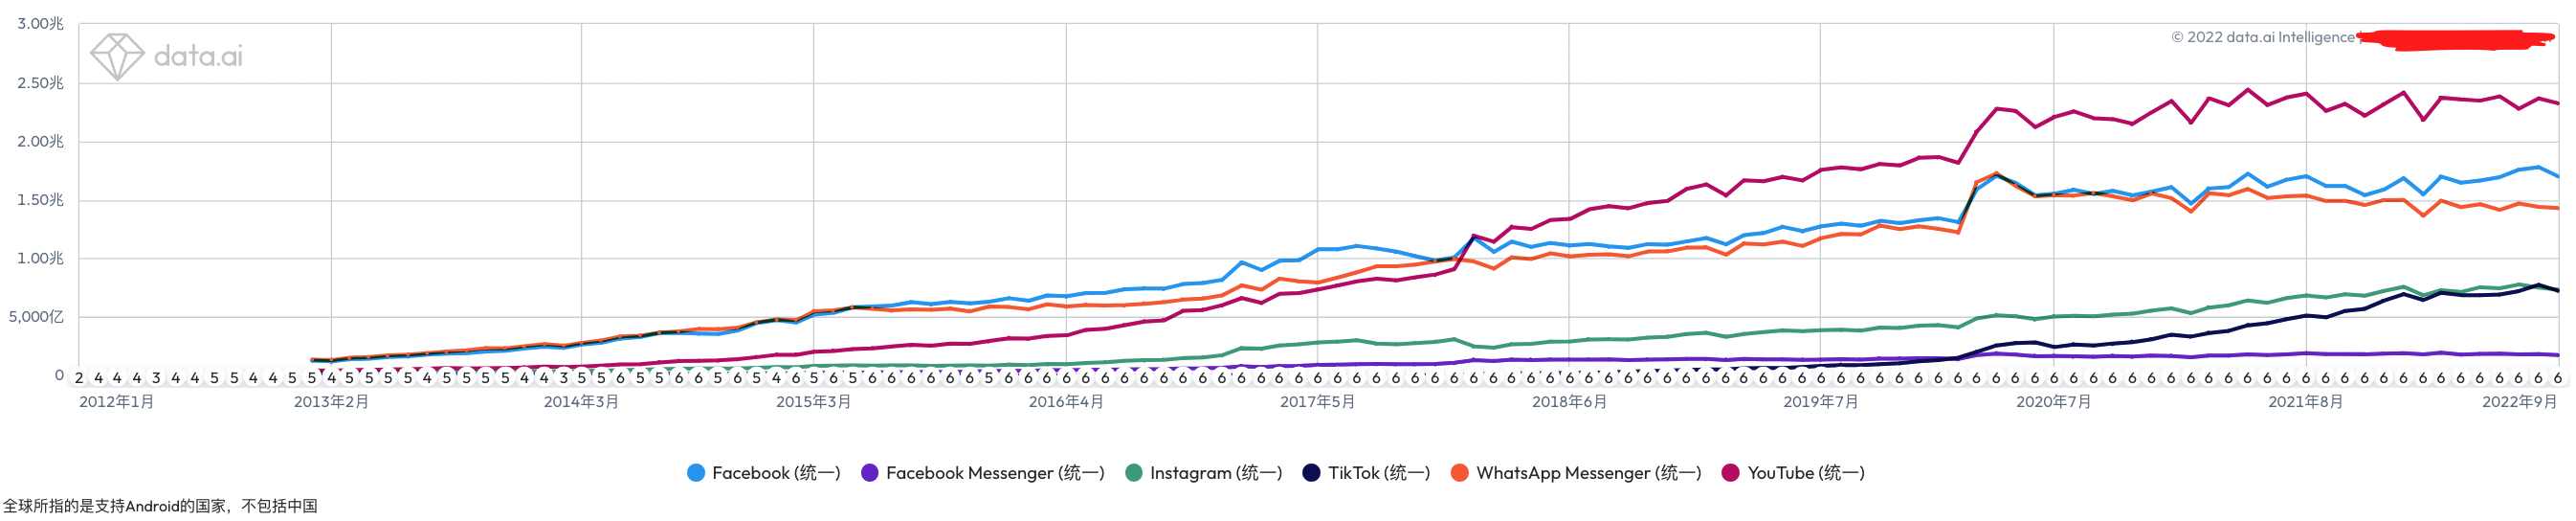Click the dark navy TikTok legend dot

pos(1311,473)
